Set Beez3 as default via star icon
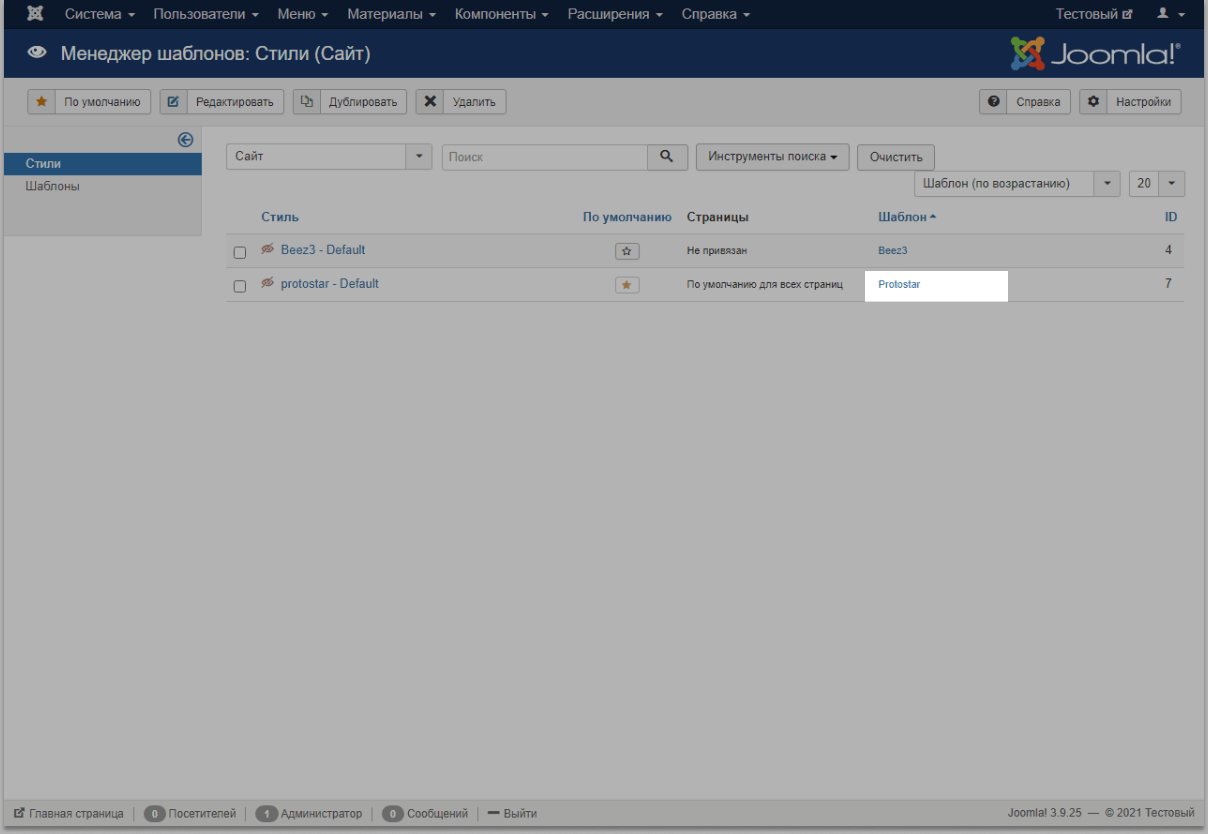The height and width of the screenshot is (834, 1208). click(x=627, y=251)
